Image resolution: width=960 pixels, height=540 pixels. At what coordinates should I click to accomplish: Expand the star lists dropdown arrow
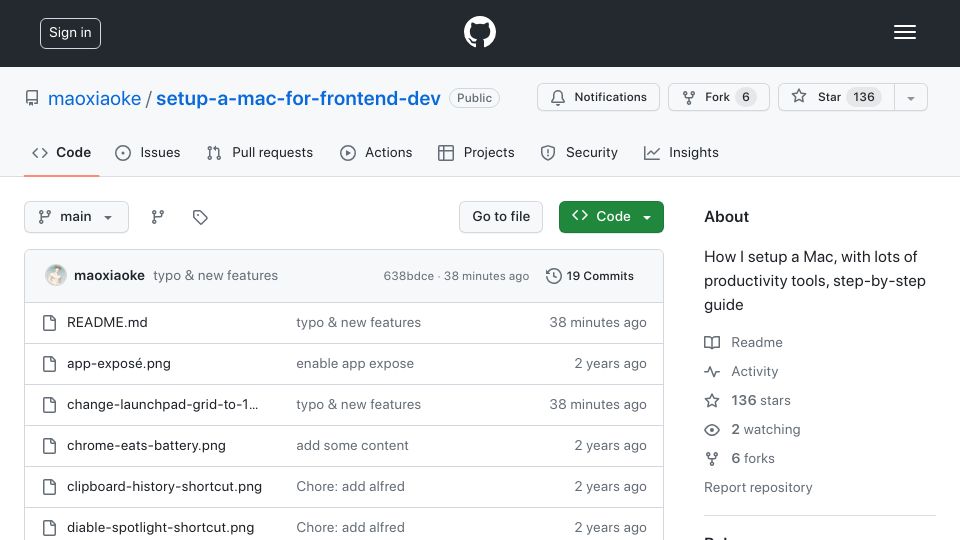[x=911, y=98]
